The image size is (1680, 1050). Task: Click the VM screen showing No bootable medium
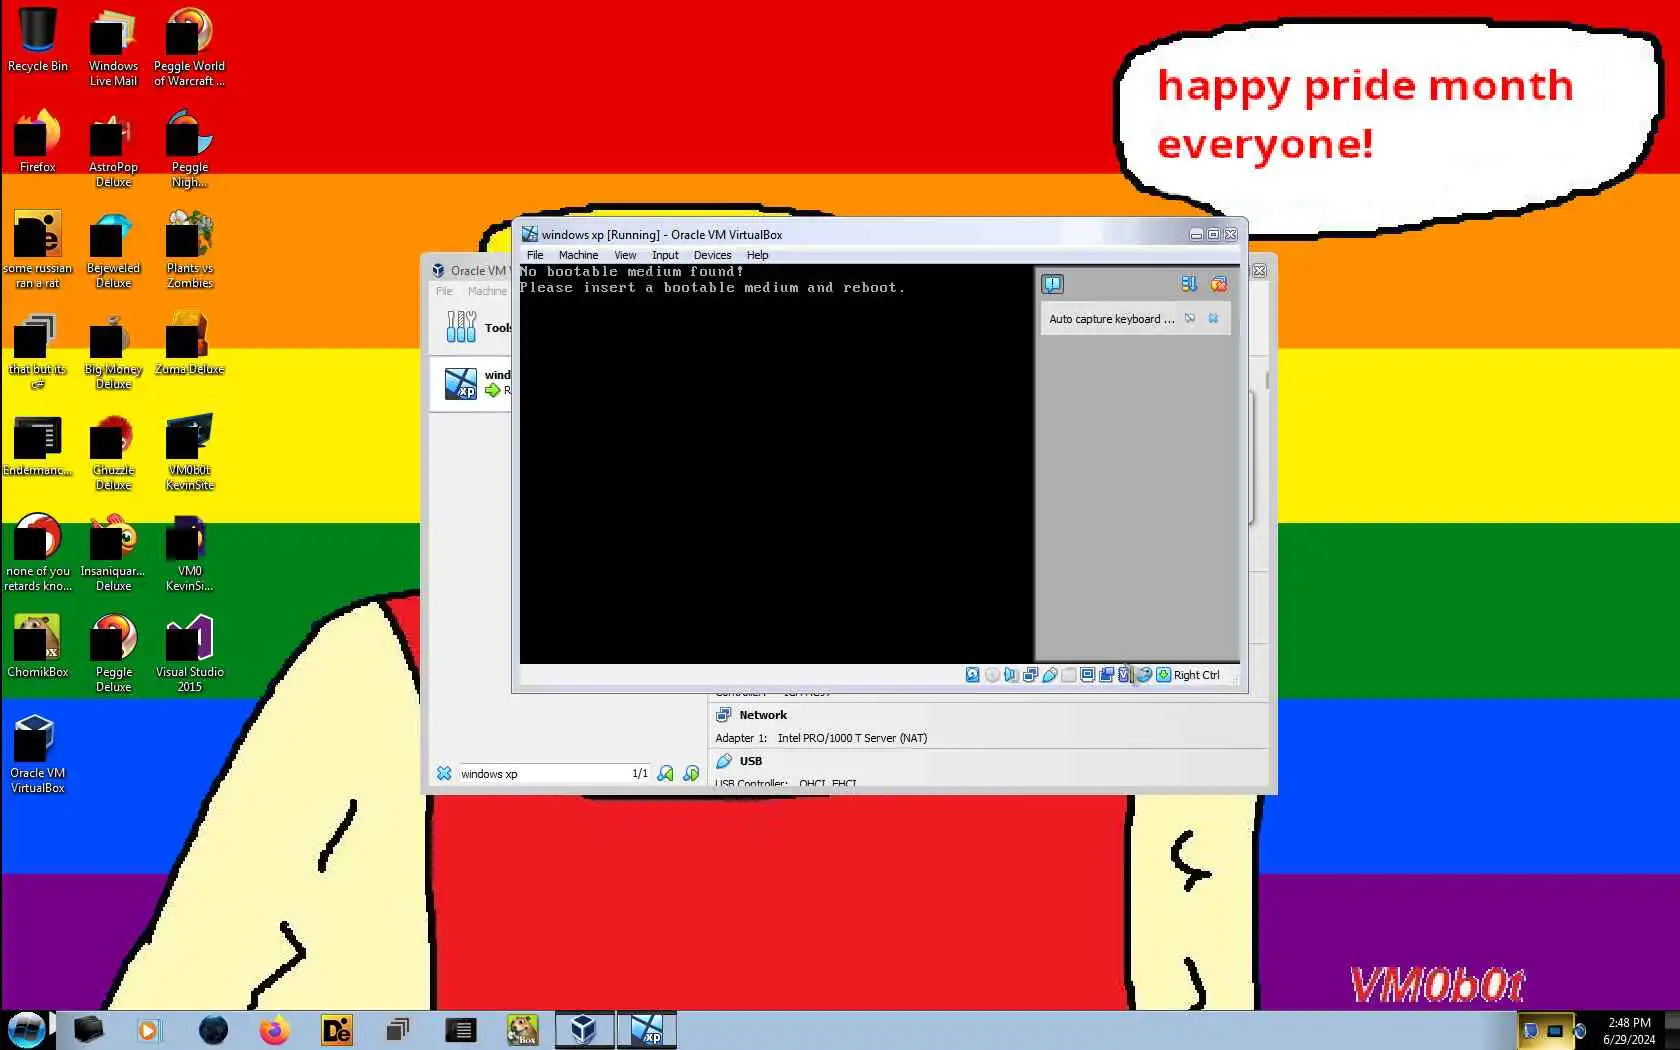776,463
